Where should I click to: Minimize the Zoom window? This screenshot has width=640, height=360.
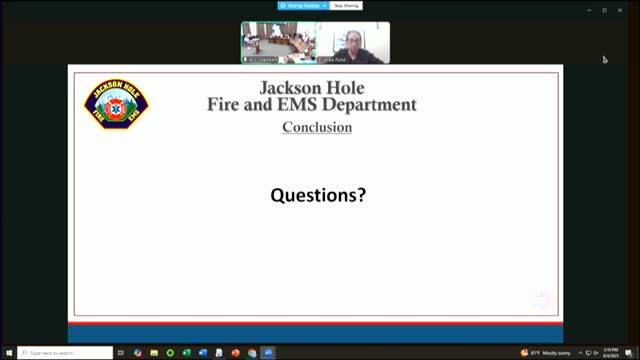[589, 10]
